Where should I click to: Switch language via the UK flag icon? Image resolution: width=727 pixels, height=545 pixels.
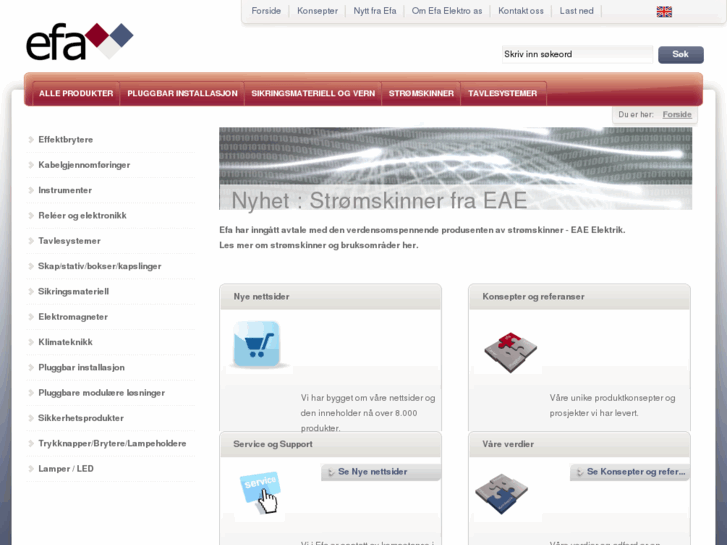tap(664, 12)
